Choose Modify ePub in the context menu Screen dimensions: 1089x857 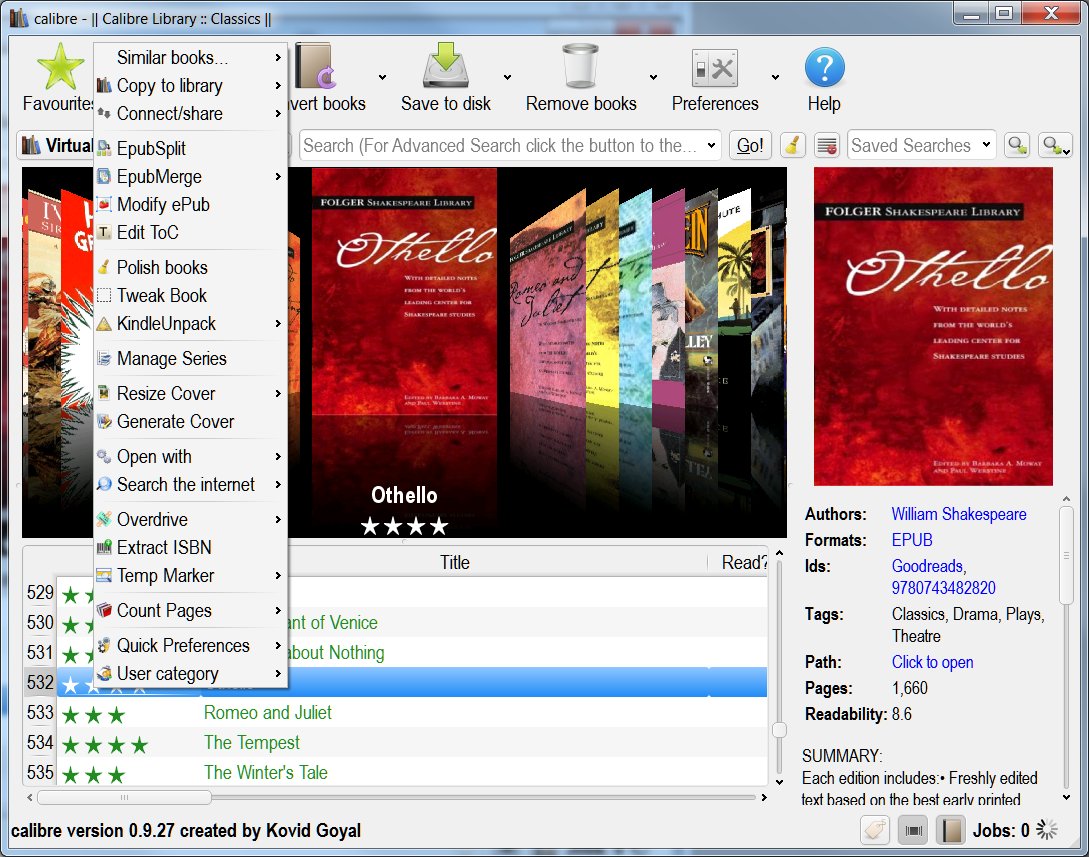(190, 204)
